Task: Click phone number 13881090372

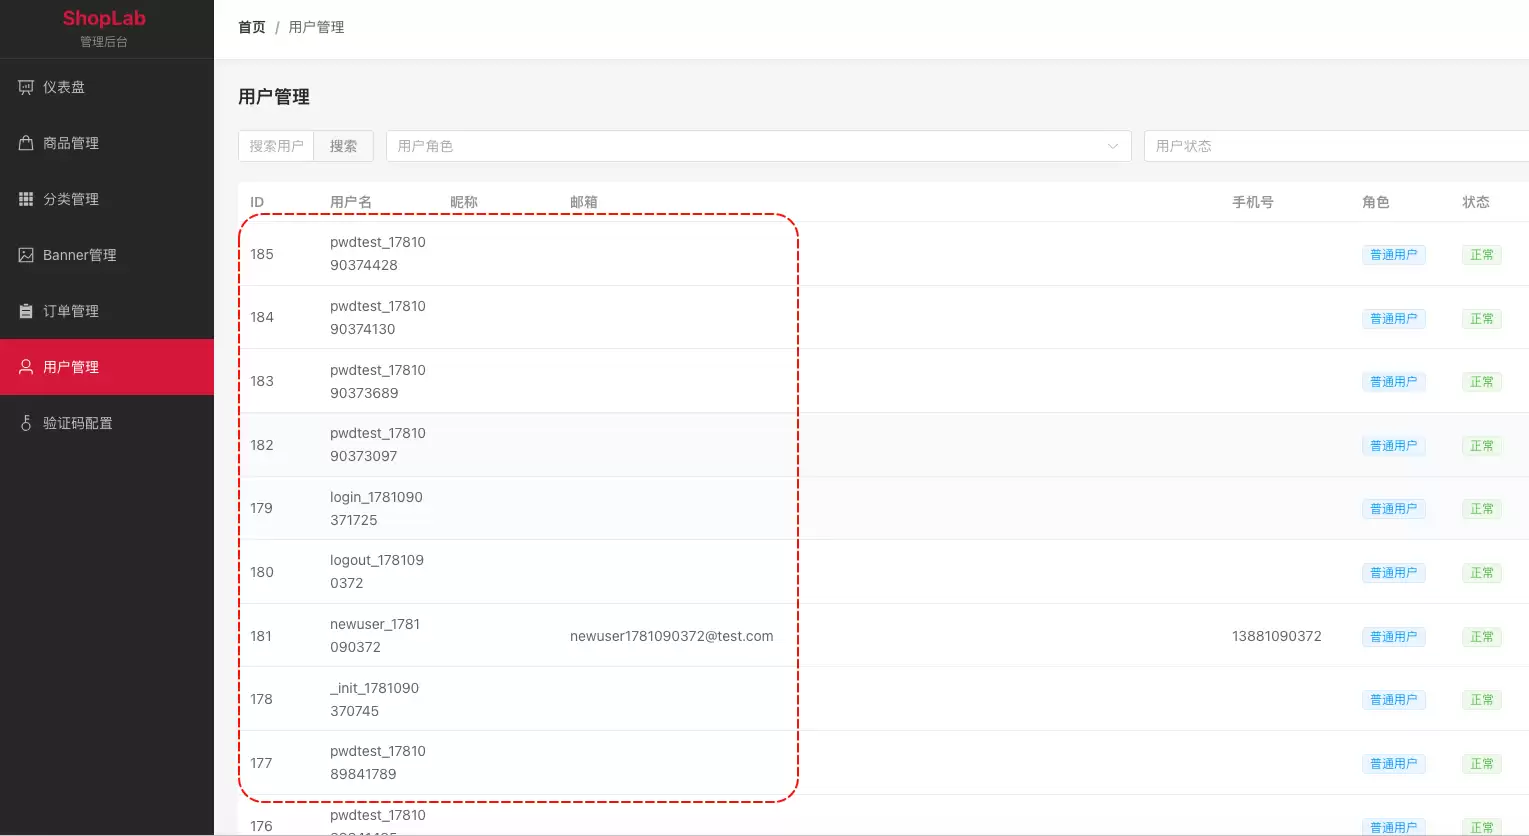Action: (x=1277, y=636)
